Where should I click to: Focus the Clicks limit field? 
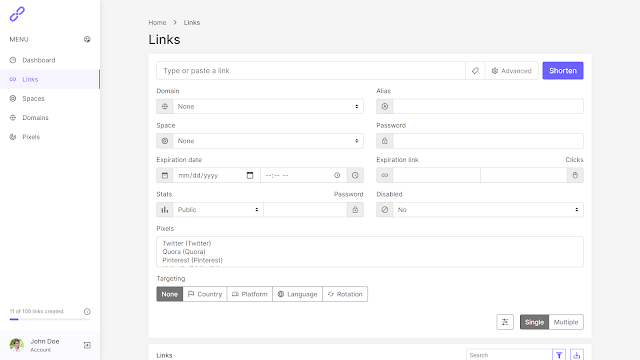(x=524, y=175)
